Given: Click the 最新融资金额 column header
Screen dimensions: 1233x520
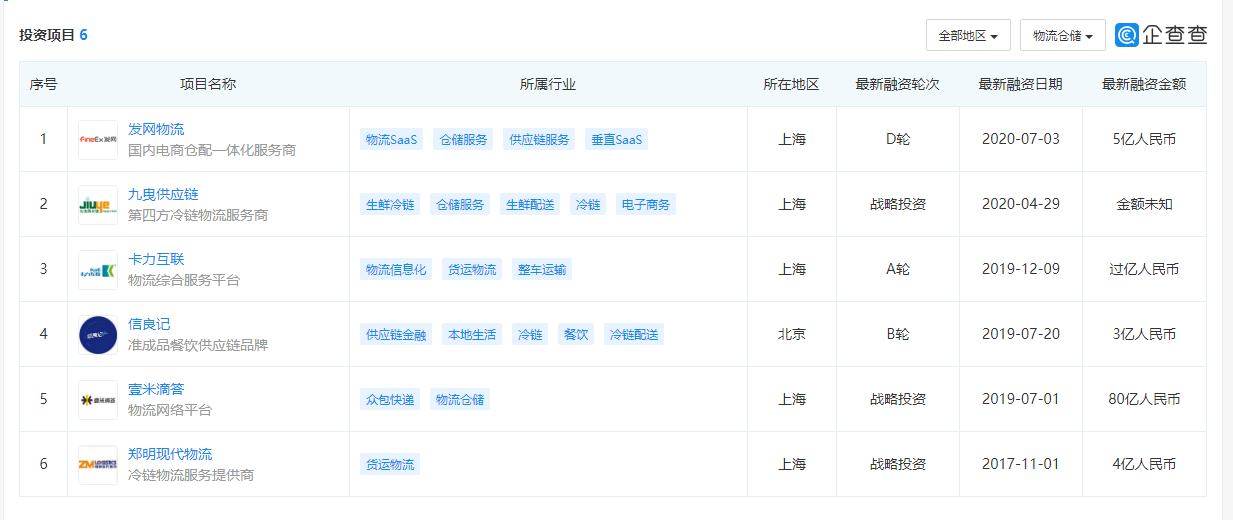Looking at the screenshot, I should tap(1144, 85).
